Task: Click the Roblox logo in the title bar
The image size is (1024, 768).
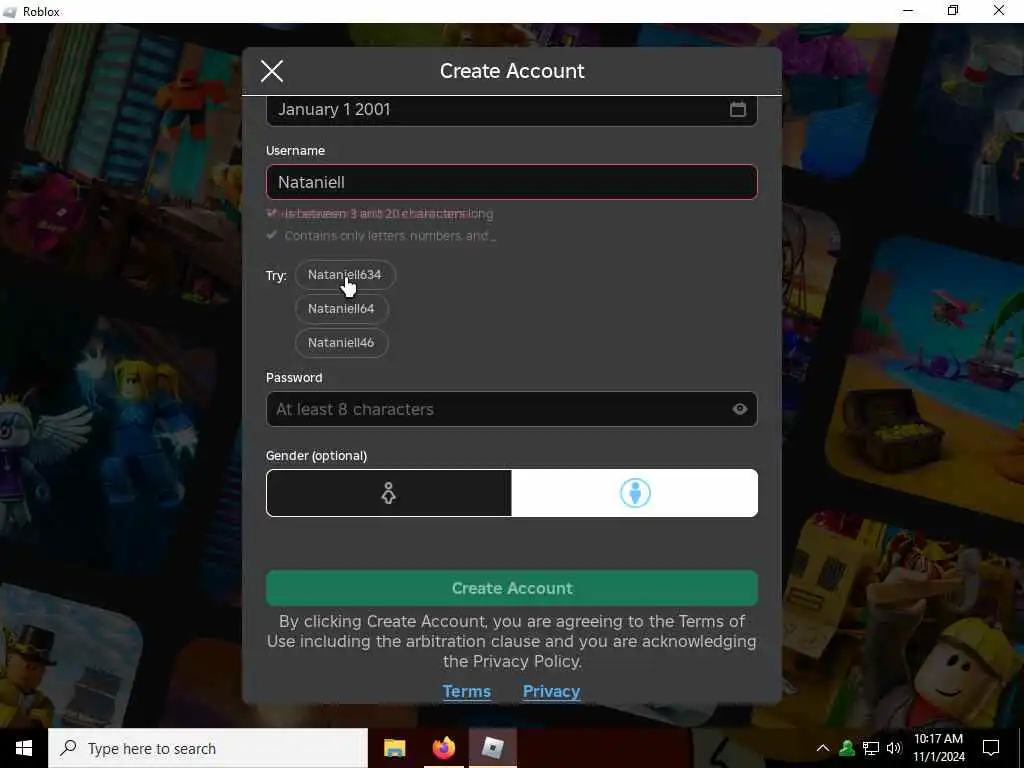Action: coord(9,12)
